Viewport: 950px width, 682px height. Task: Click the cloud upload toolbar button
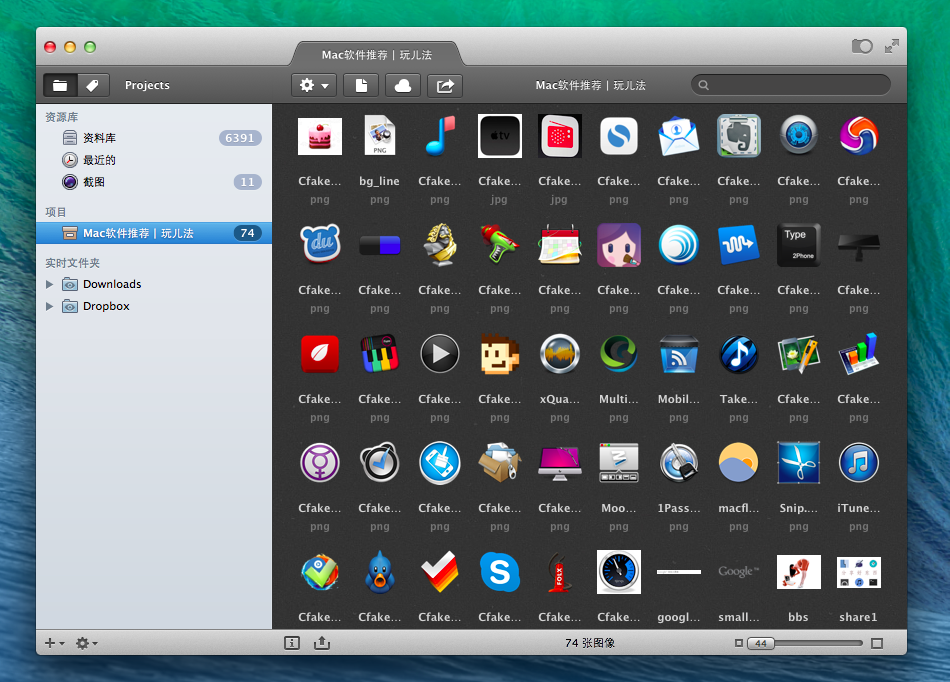tap(403, 85)
